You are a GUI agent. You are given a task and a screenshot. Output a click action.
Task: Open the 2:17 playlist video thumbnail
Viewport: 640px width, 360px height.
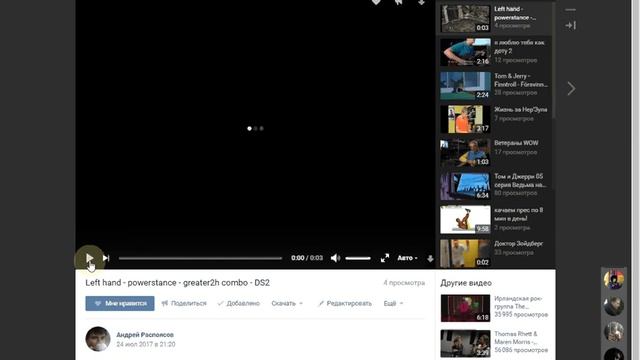tap(465, 119)
